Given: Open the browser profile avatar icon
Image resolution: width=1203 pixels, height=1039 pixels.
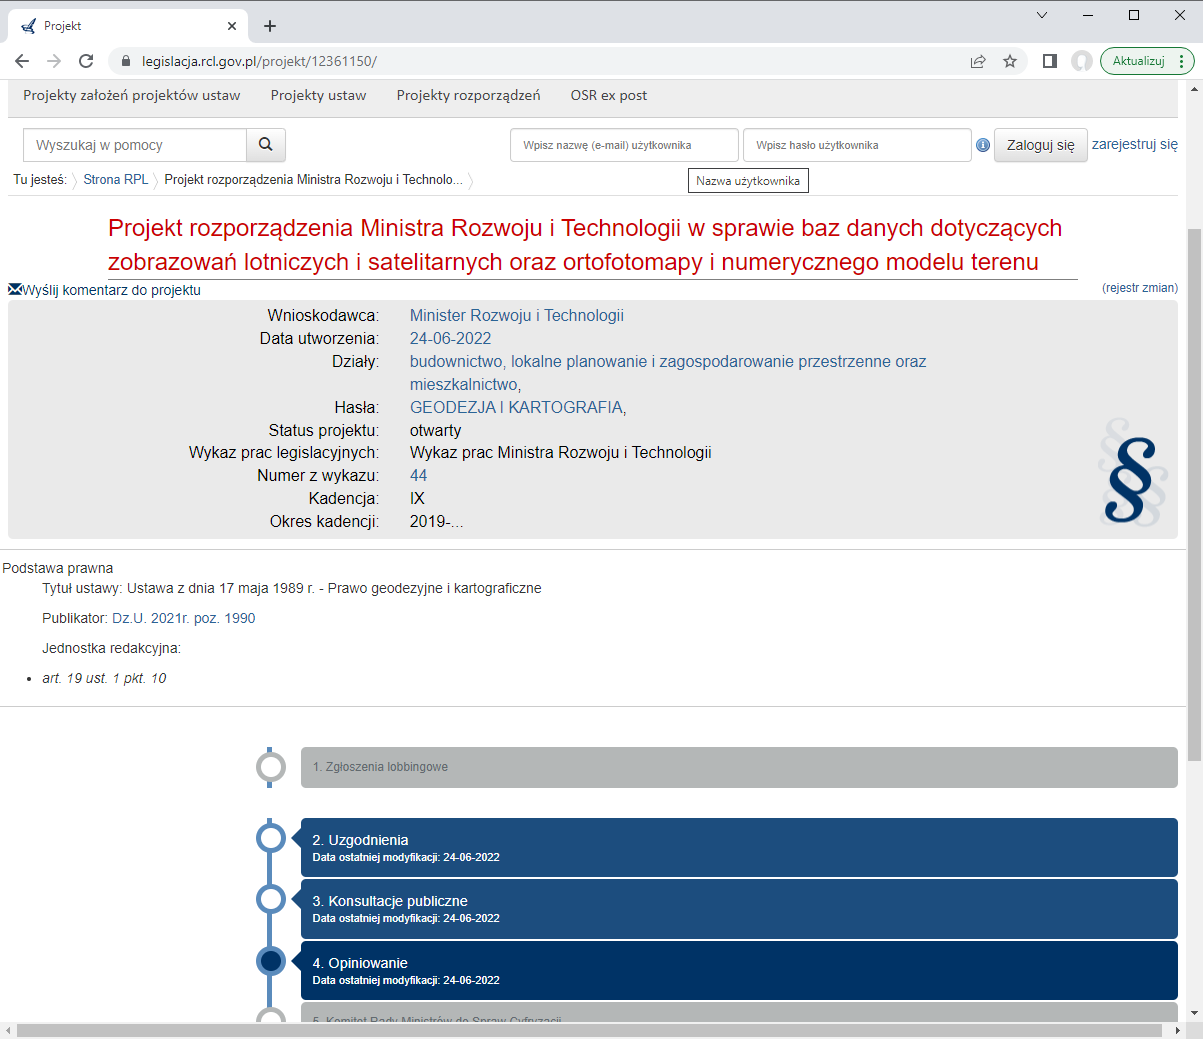Looking at the screenshot, I should (x=1082, y=60).
